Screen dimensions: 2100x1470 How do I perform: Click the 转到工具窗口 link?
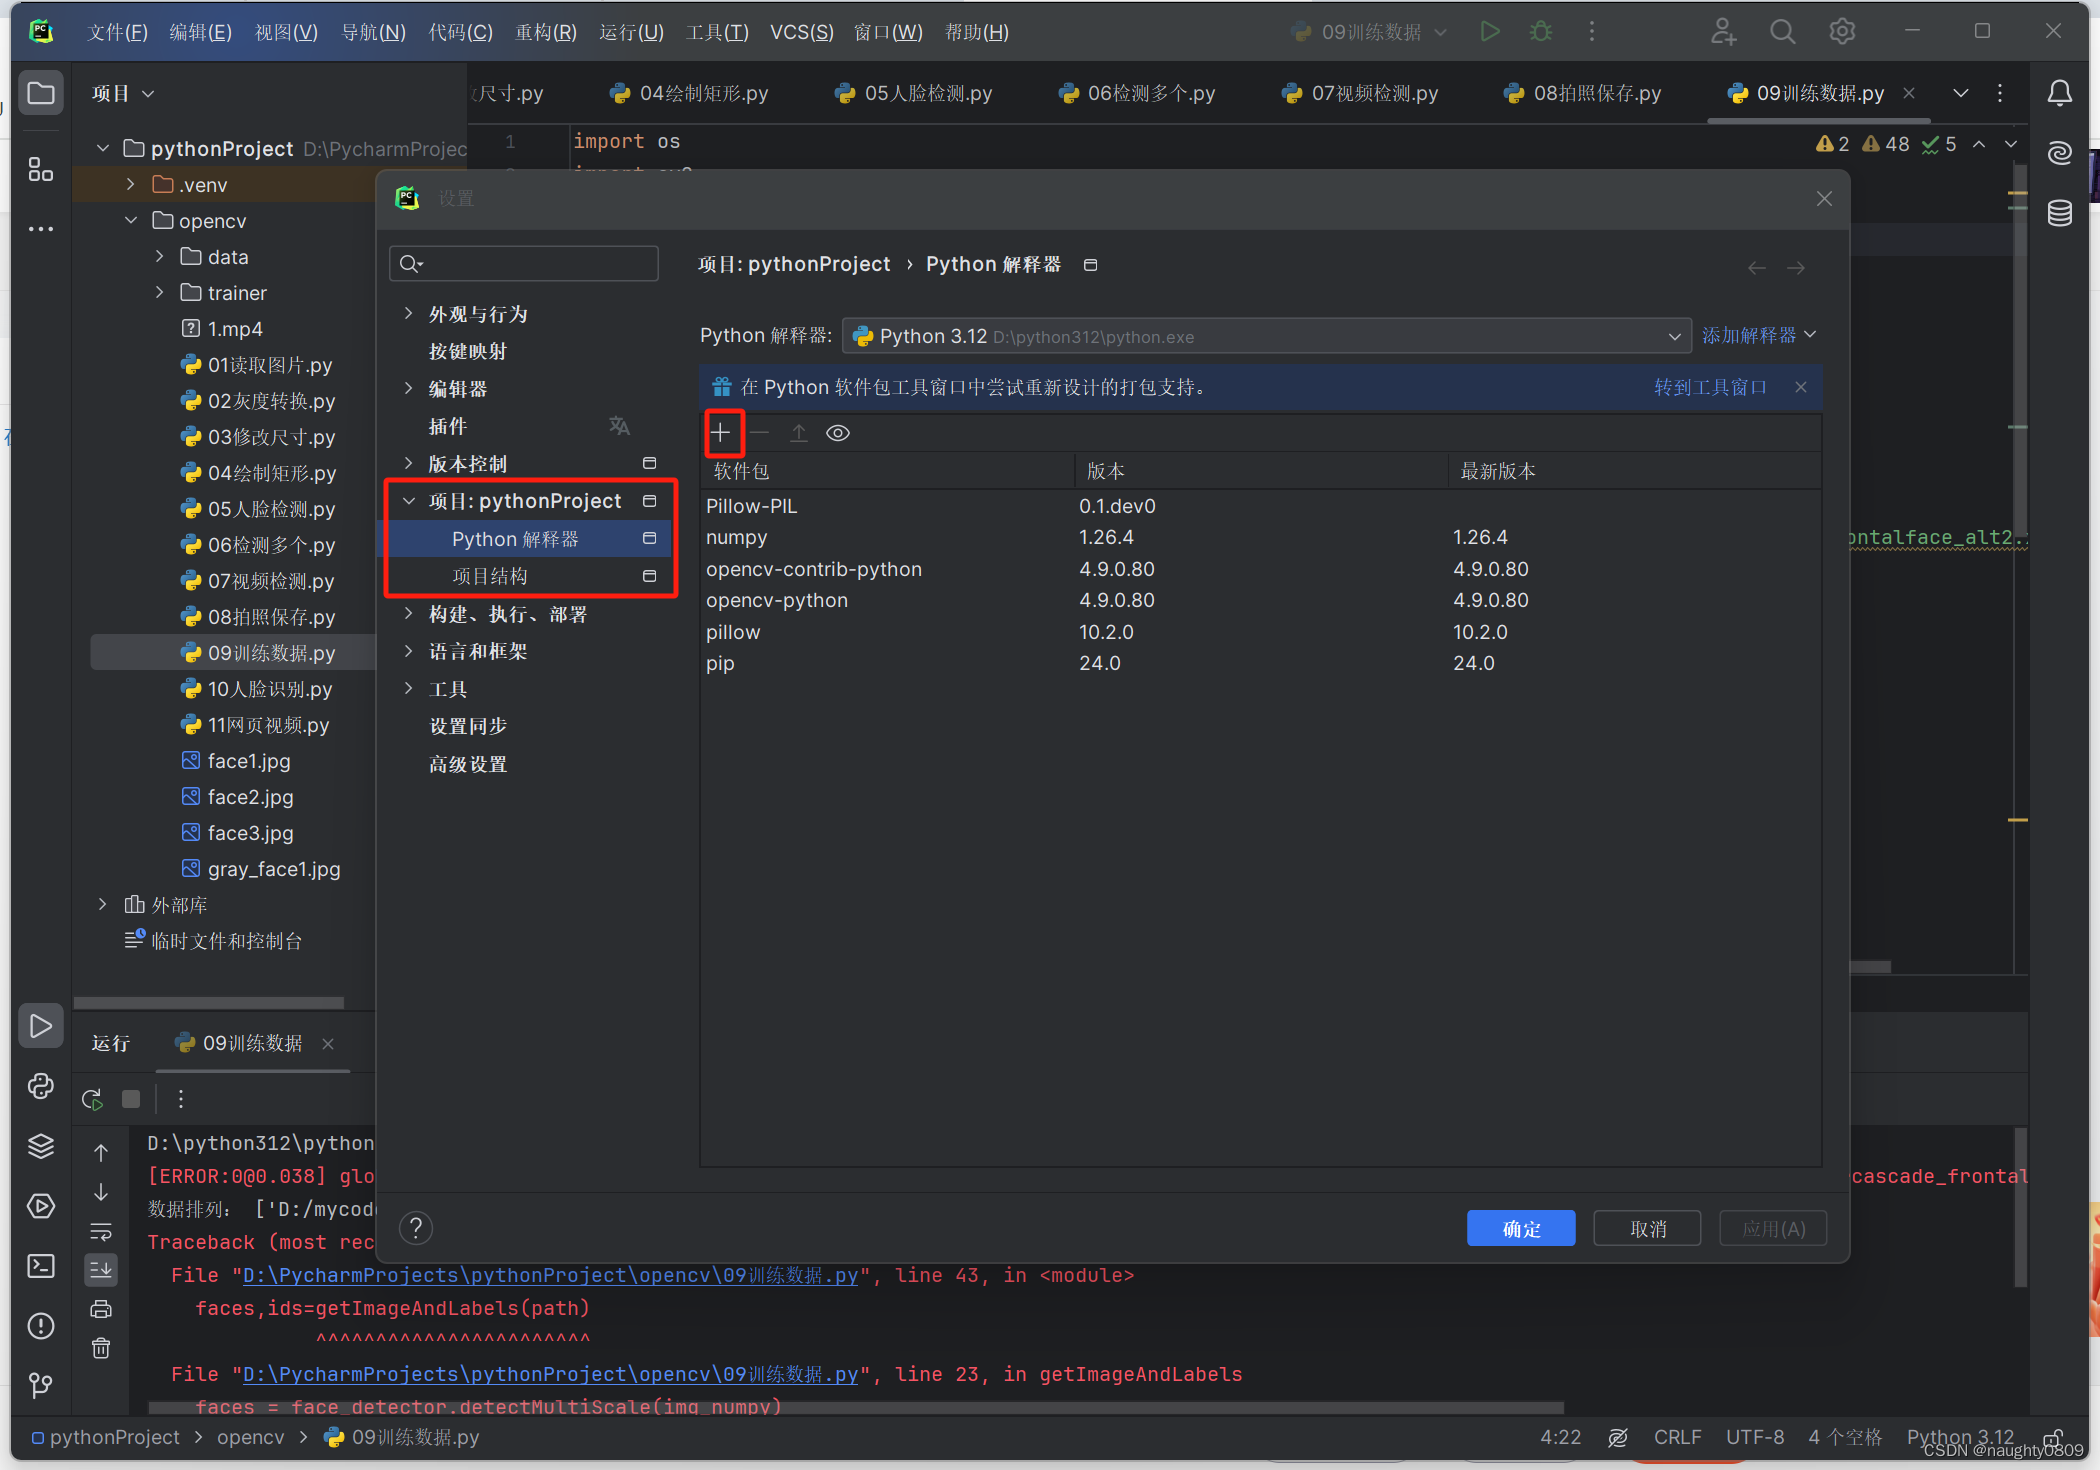point(1710,387)
